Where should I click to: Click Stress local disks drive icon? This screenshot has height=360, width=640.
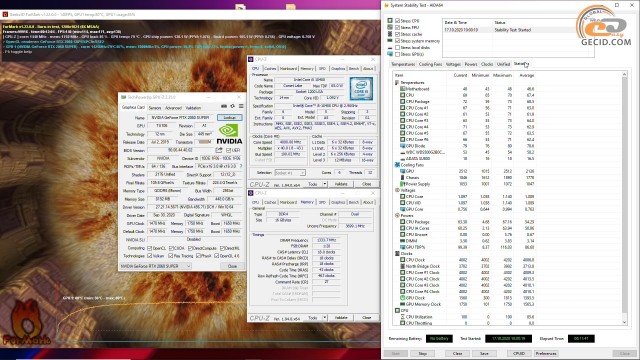tap(390, 48)
